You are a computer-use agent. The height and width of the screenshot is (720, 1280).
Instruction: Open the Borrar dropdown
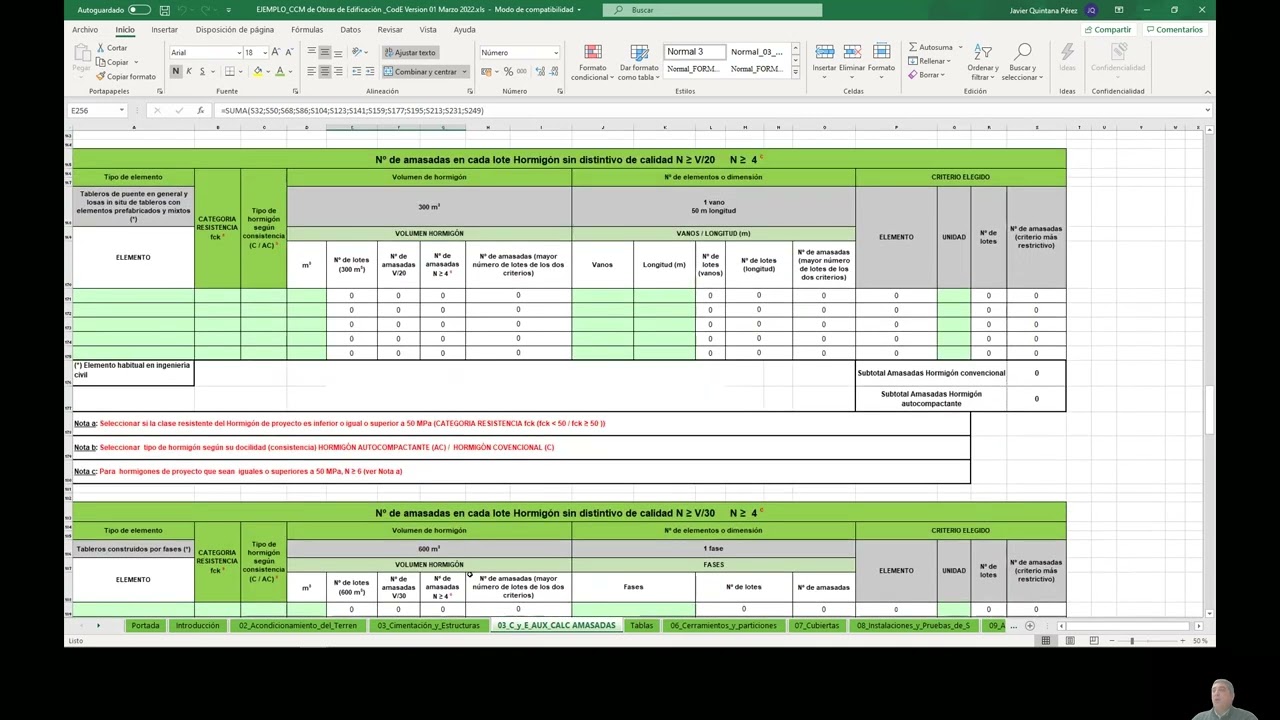click(x=925, y=75)
